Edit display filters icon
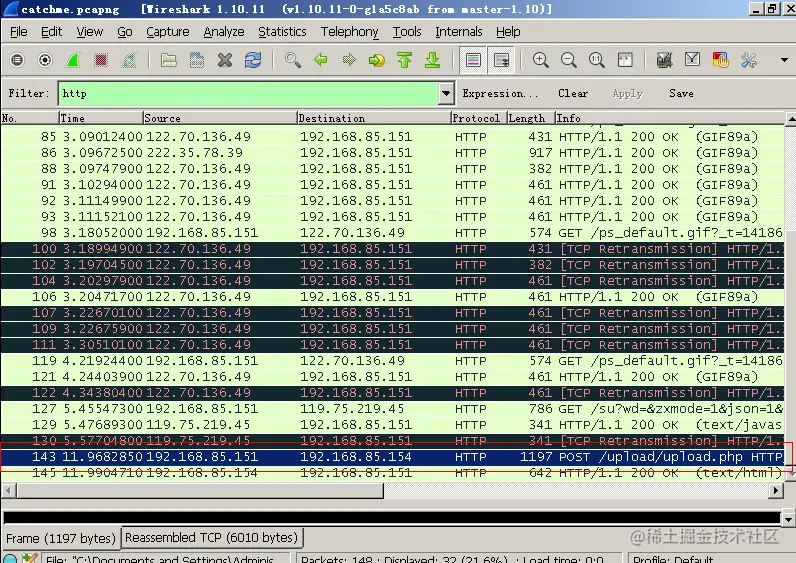This screenshot has height=563, width=796. coord(692,60)
